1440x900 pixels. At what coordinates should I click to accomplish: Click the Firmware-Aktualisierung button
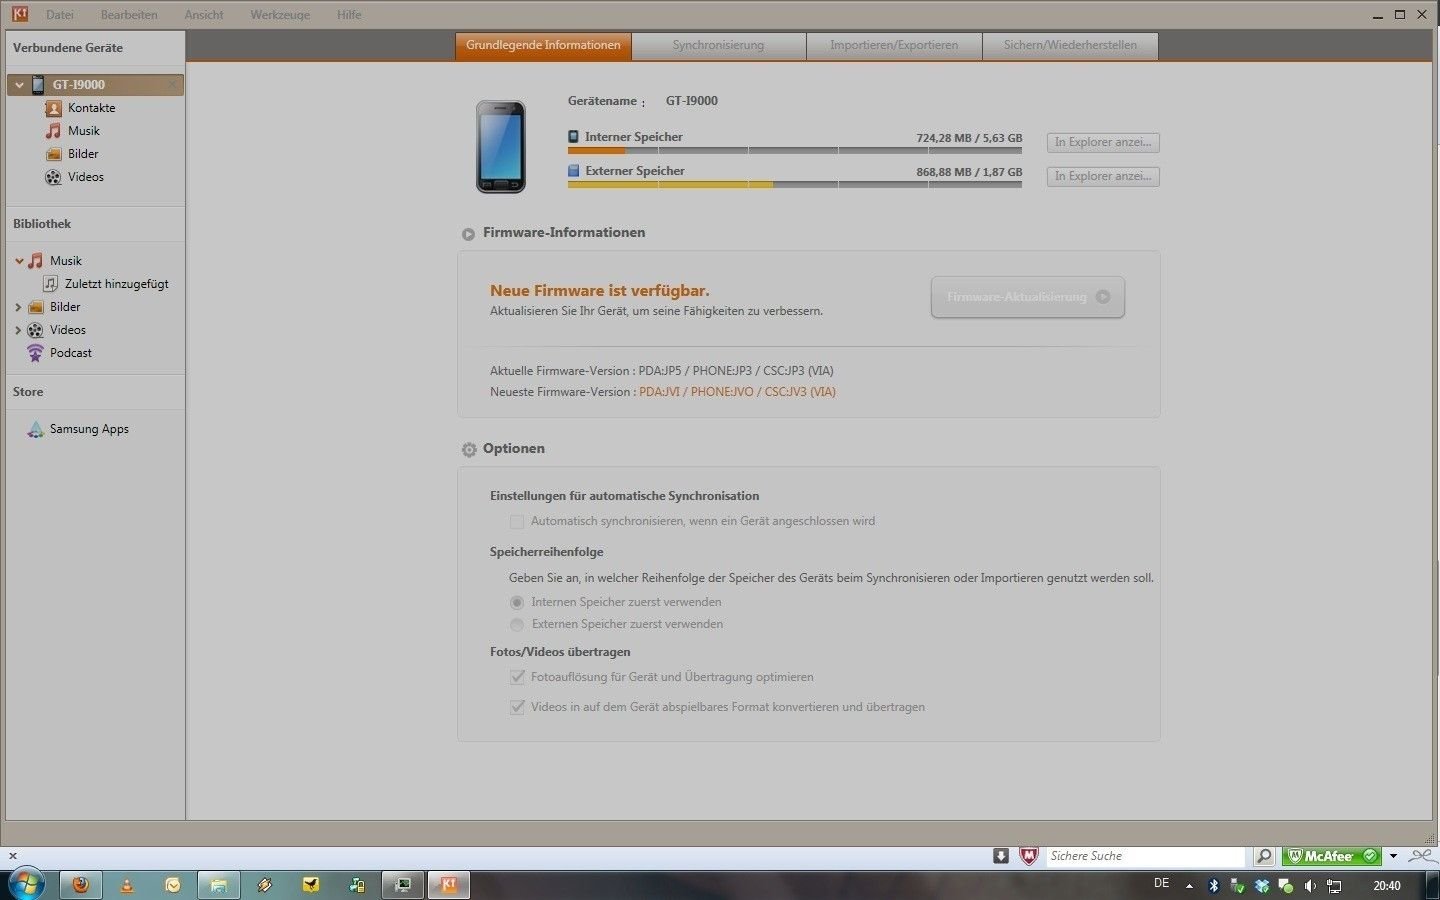click(x=1028, y=297)
